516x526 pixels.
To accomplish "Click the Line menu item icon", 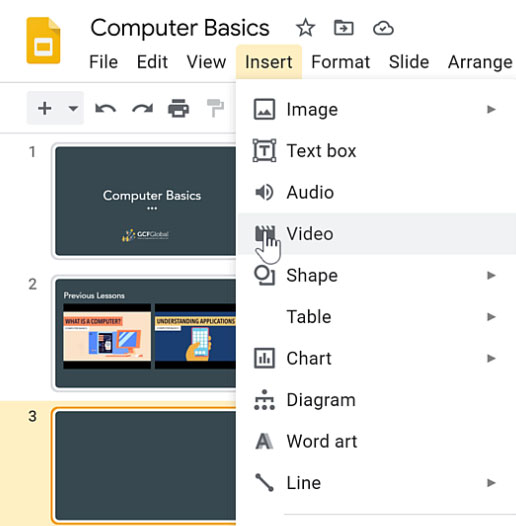I will (264, 483).
